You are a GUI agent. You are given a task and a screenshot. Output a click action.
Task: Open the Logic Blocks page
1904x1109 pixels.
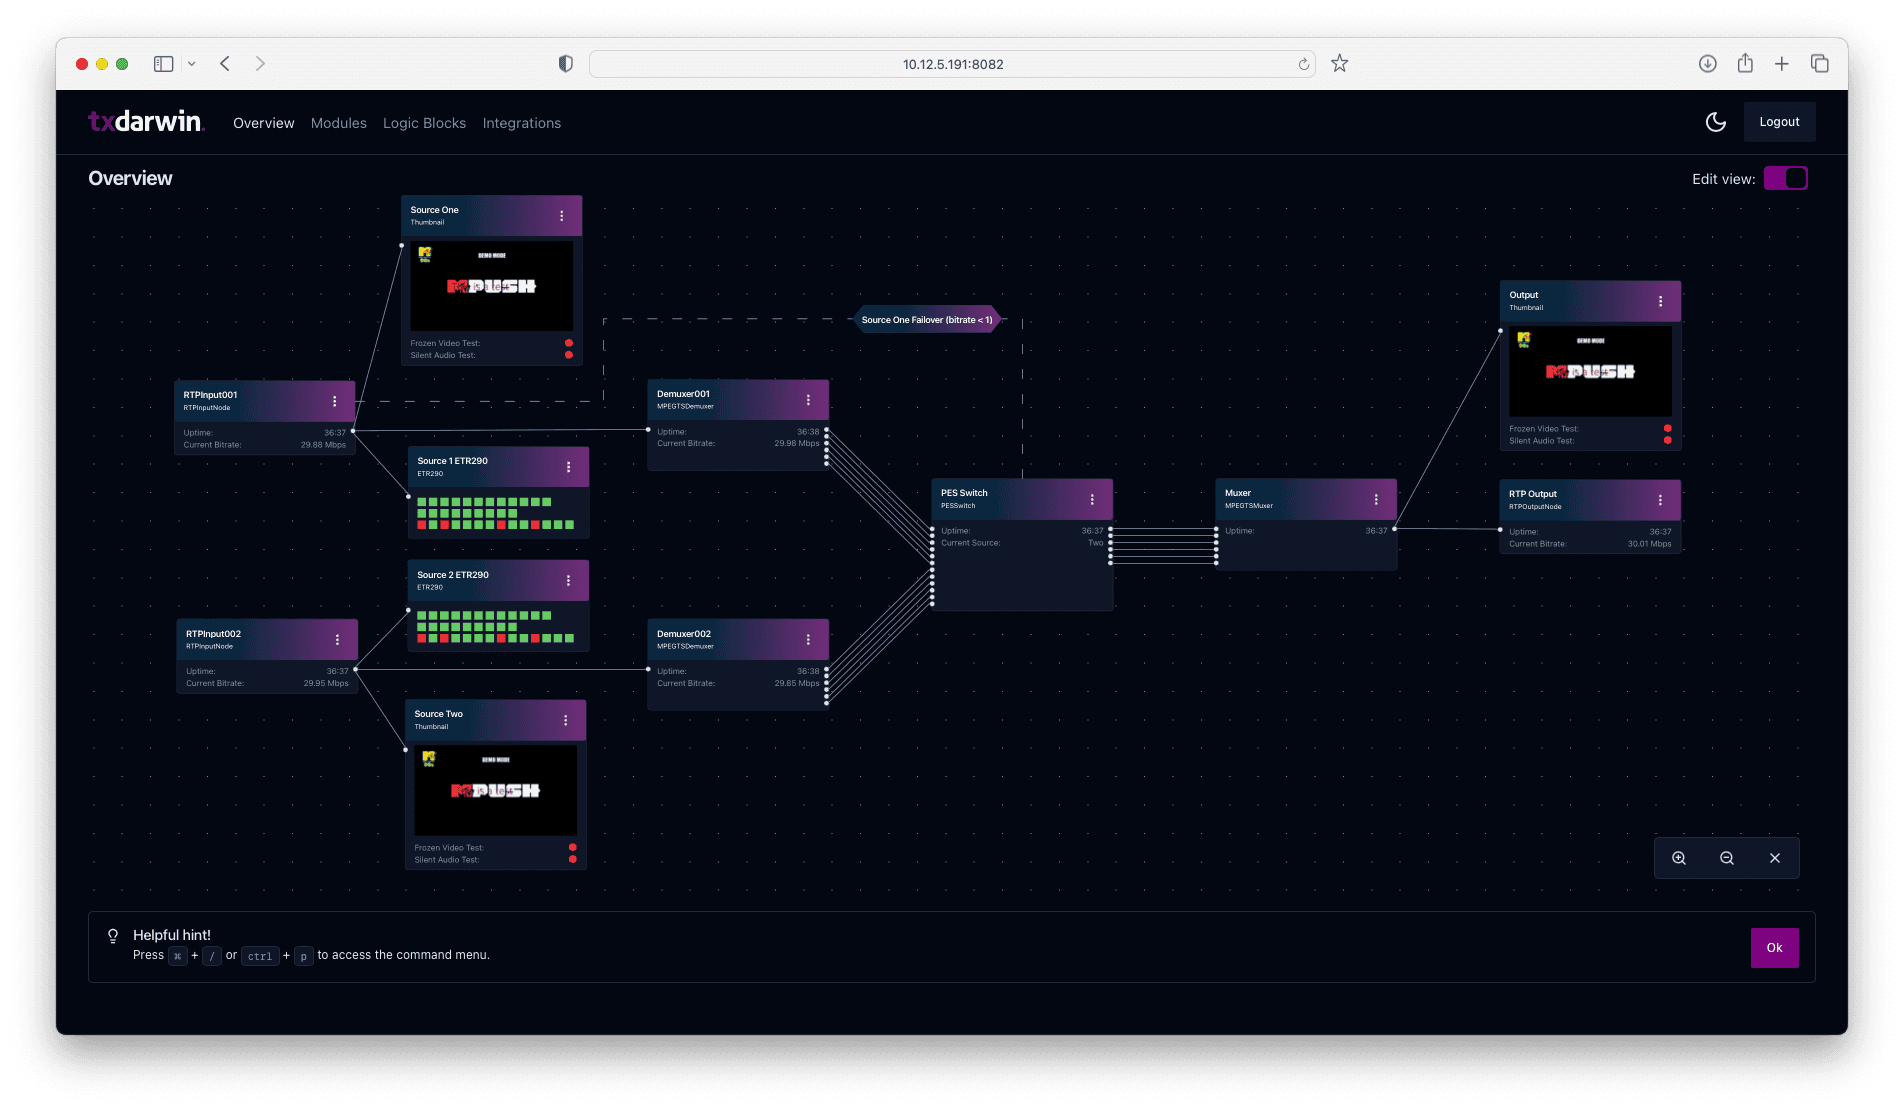click(x=424, y=122)
